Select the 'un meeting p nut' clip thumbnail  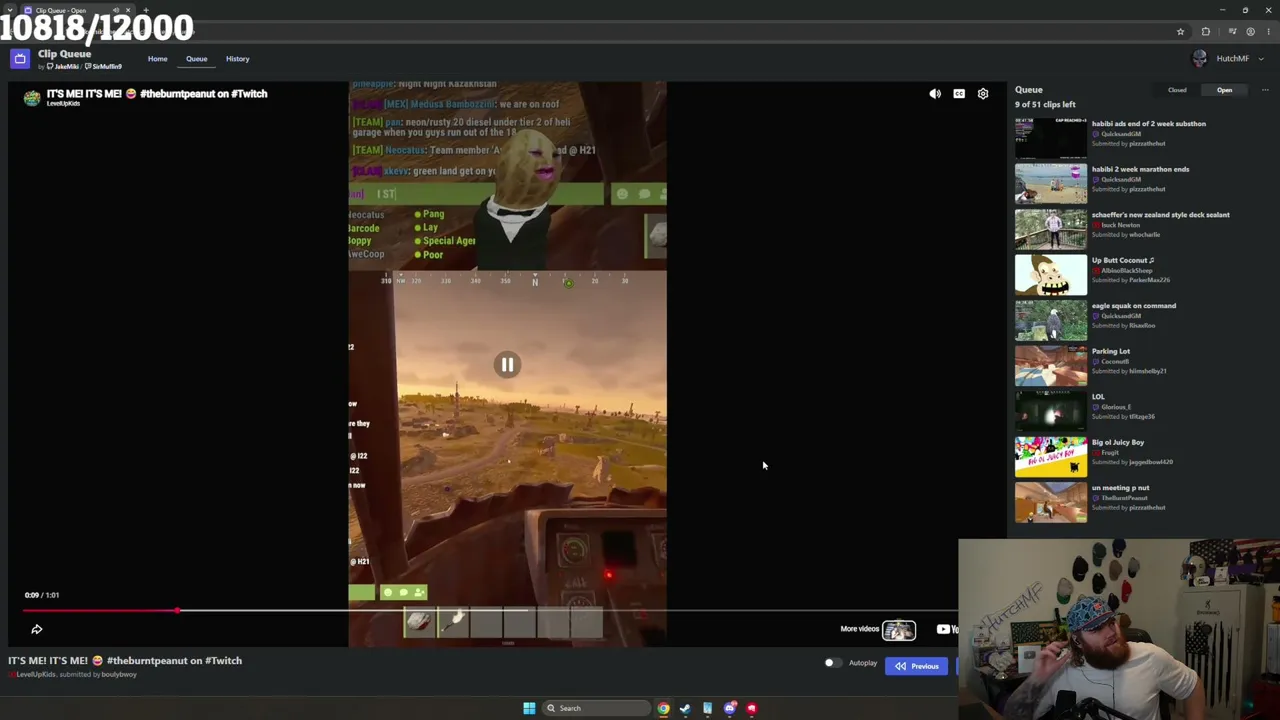coord(1051,502)
